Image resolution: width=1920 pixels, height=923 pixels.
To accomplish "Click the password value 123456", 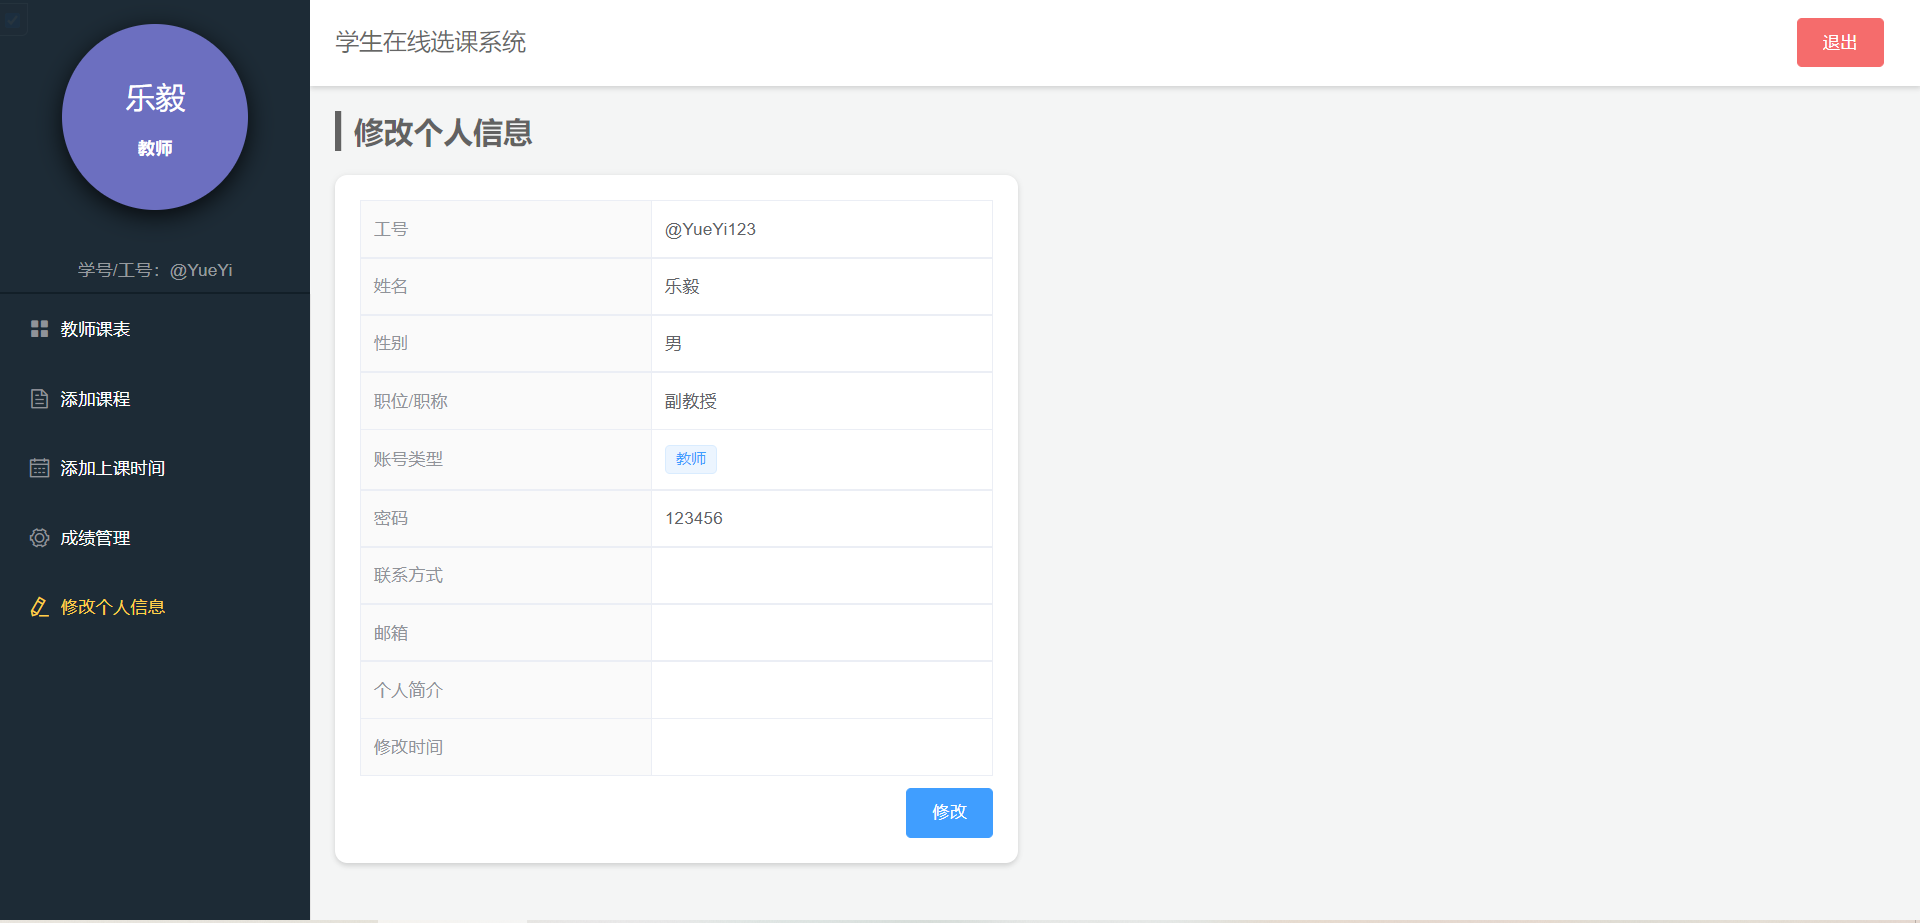I will [x=694, y=518].
